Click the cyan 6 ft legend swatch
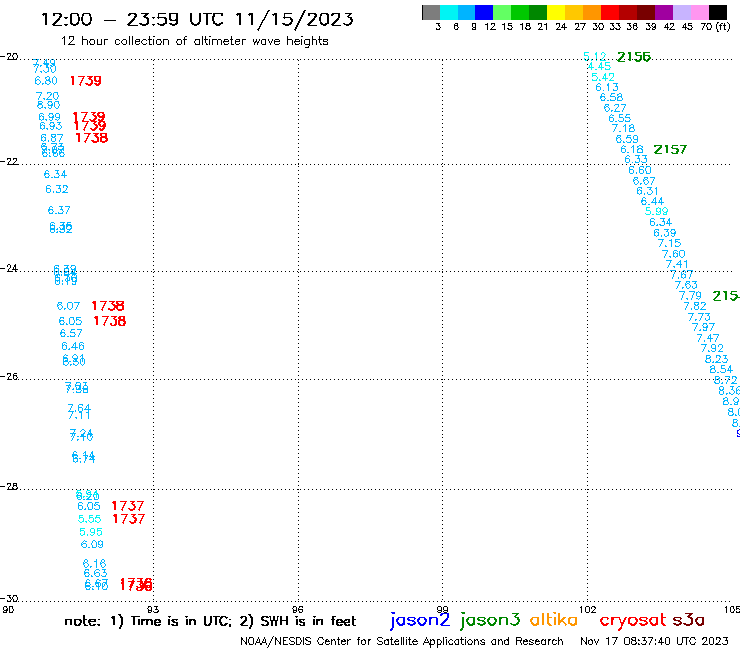 pyautogui.click(x=449, y=12)
